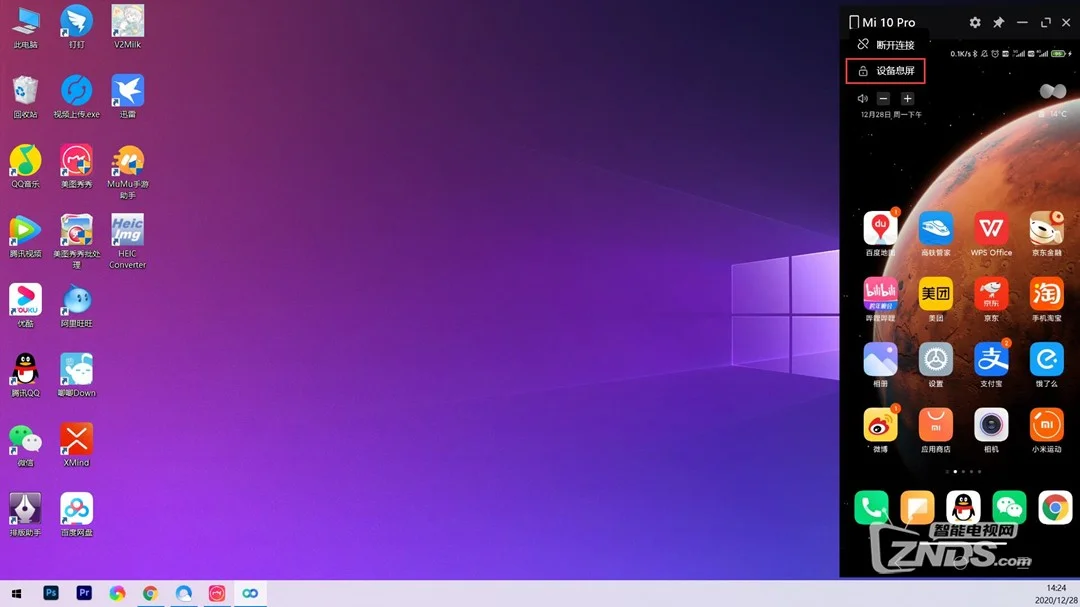1080x607 pixels.
Task: Increase phone volume with the plus button
Action: click(x=907, y=99)
